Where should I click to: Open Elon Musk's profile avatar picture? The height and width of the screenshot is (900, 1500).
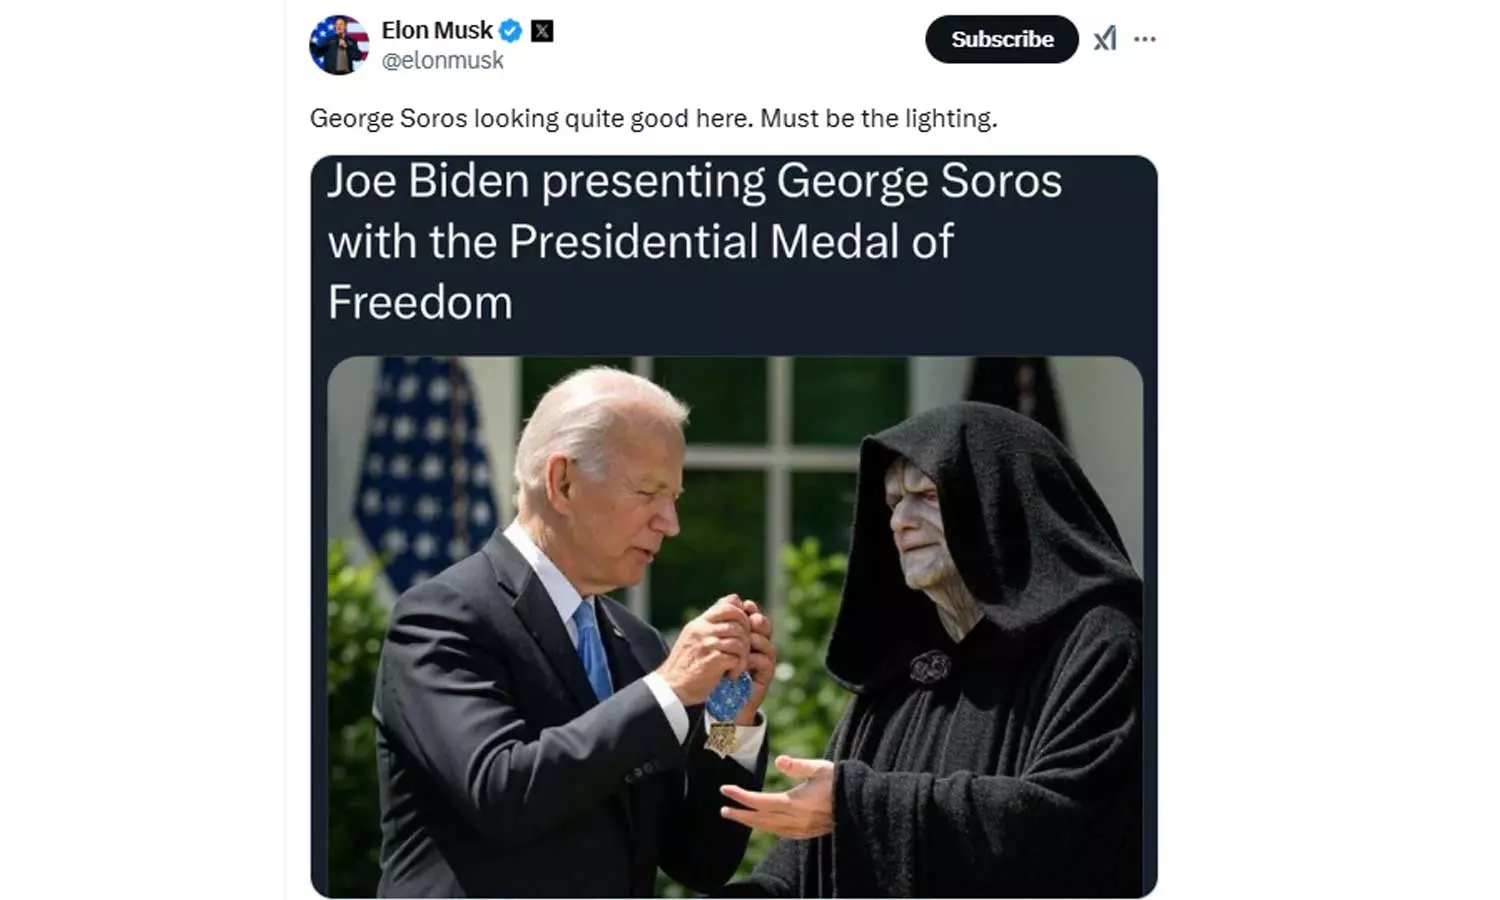pyautogui.click(x=339, y=45)
